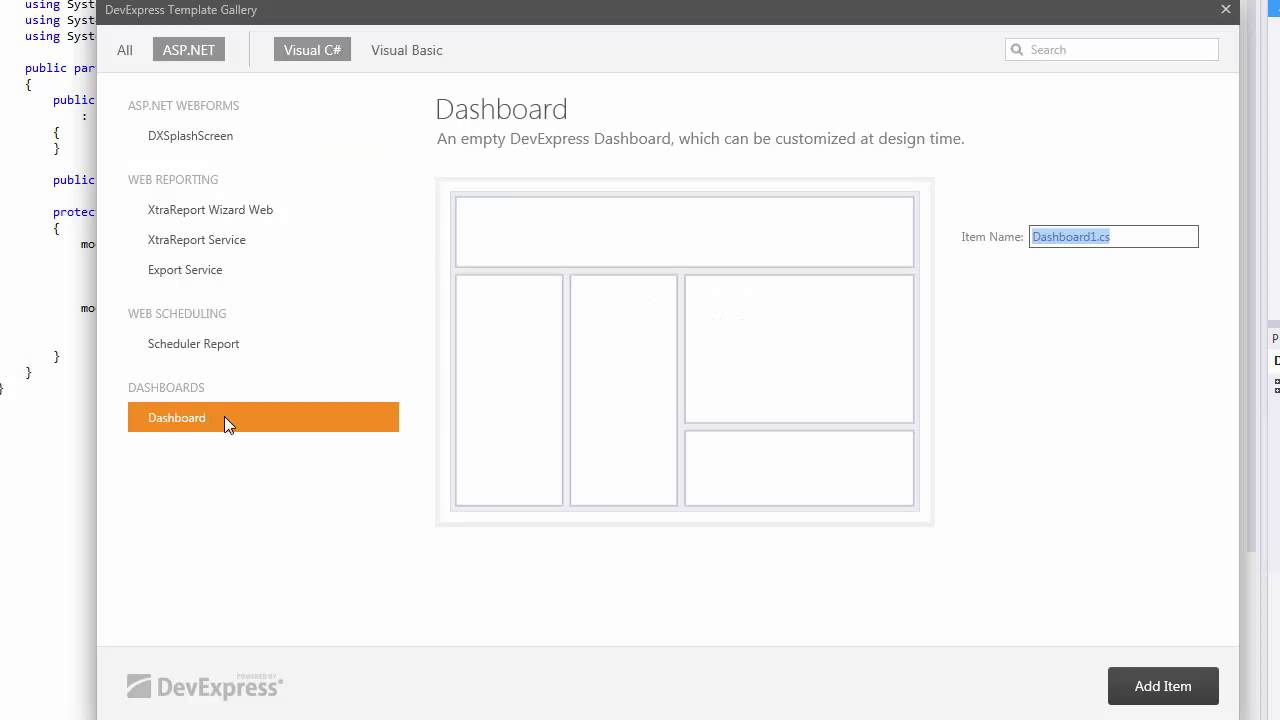This screenshot has width=1280, height=720.
Task: Choose the Visual C# language tab
Action: pos(312,50)
